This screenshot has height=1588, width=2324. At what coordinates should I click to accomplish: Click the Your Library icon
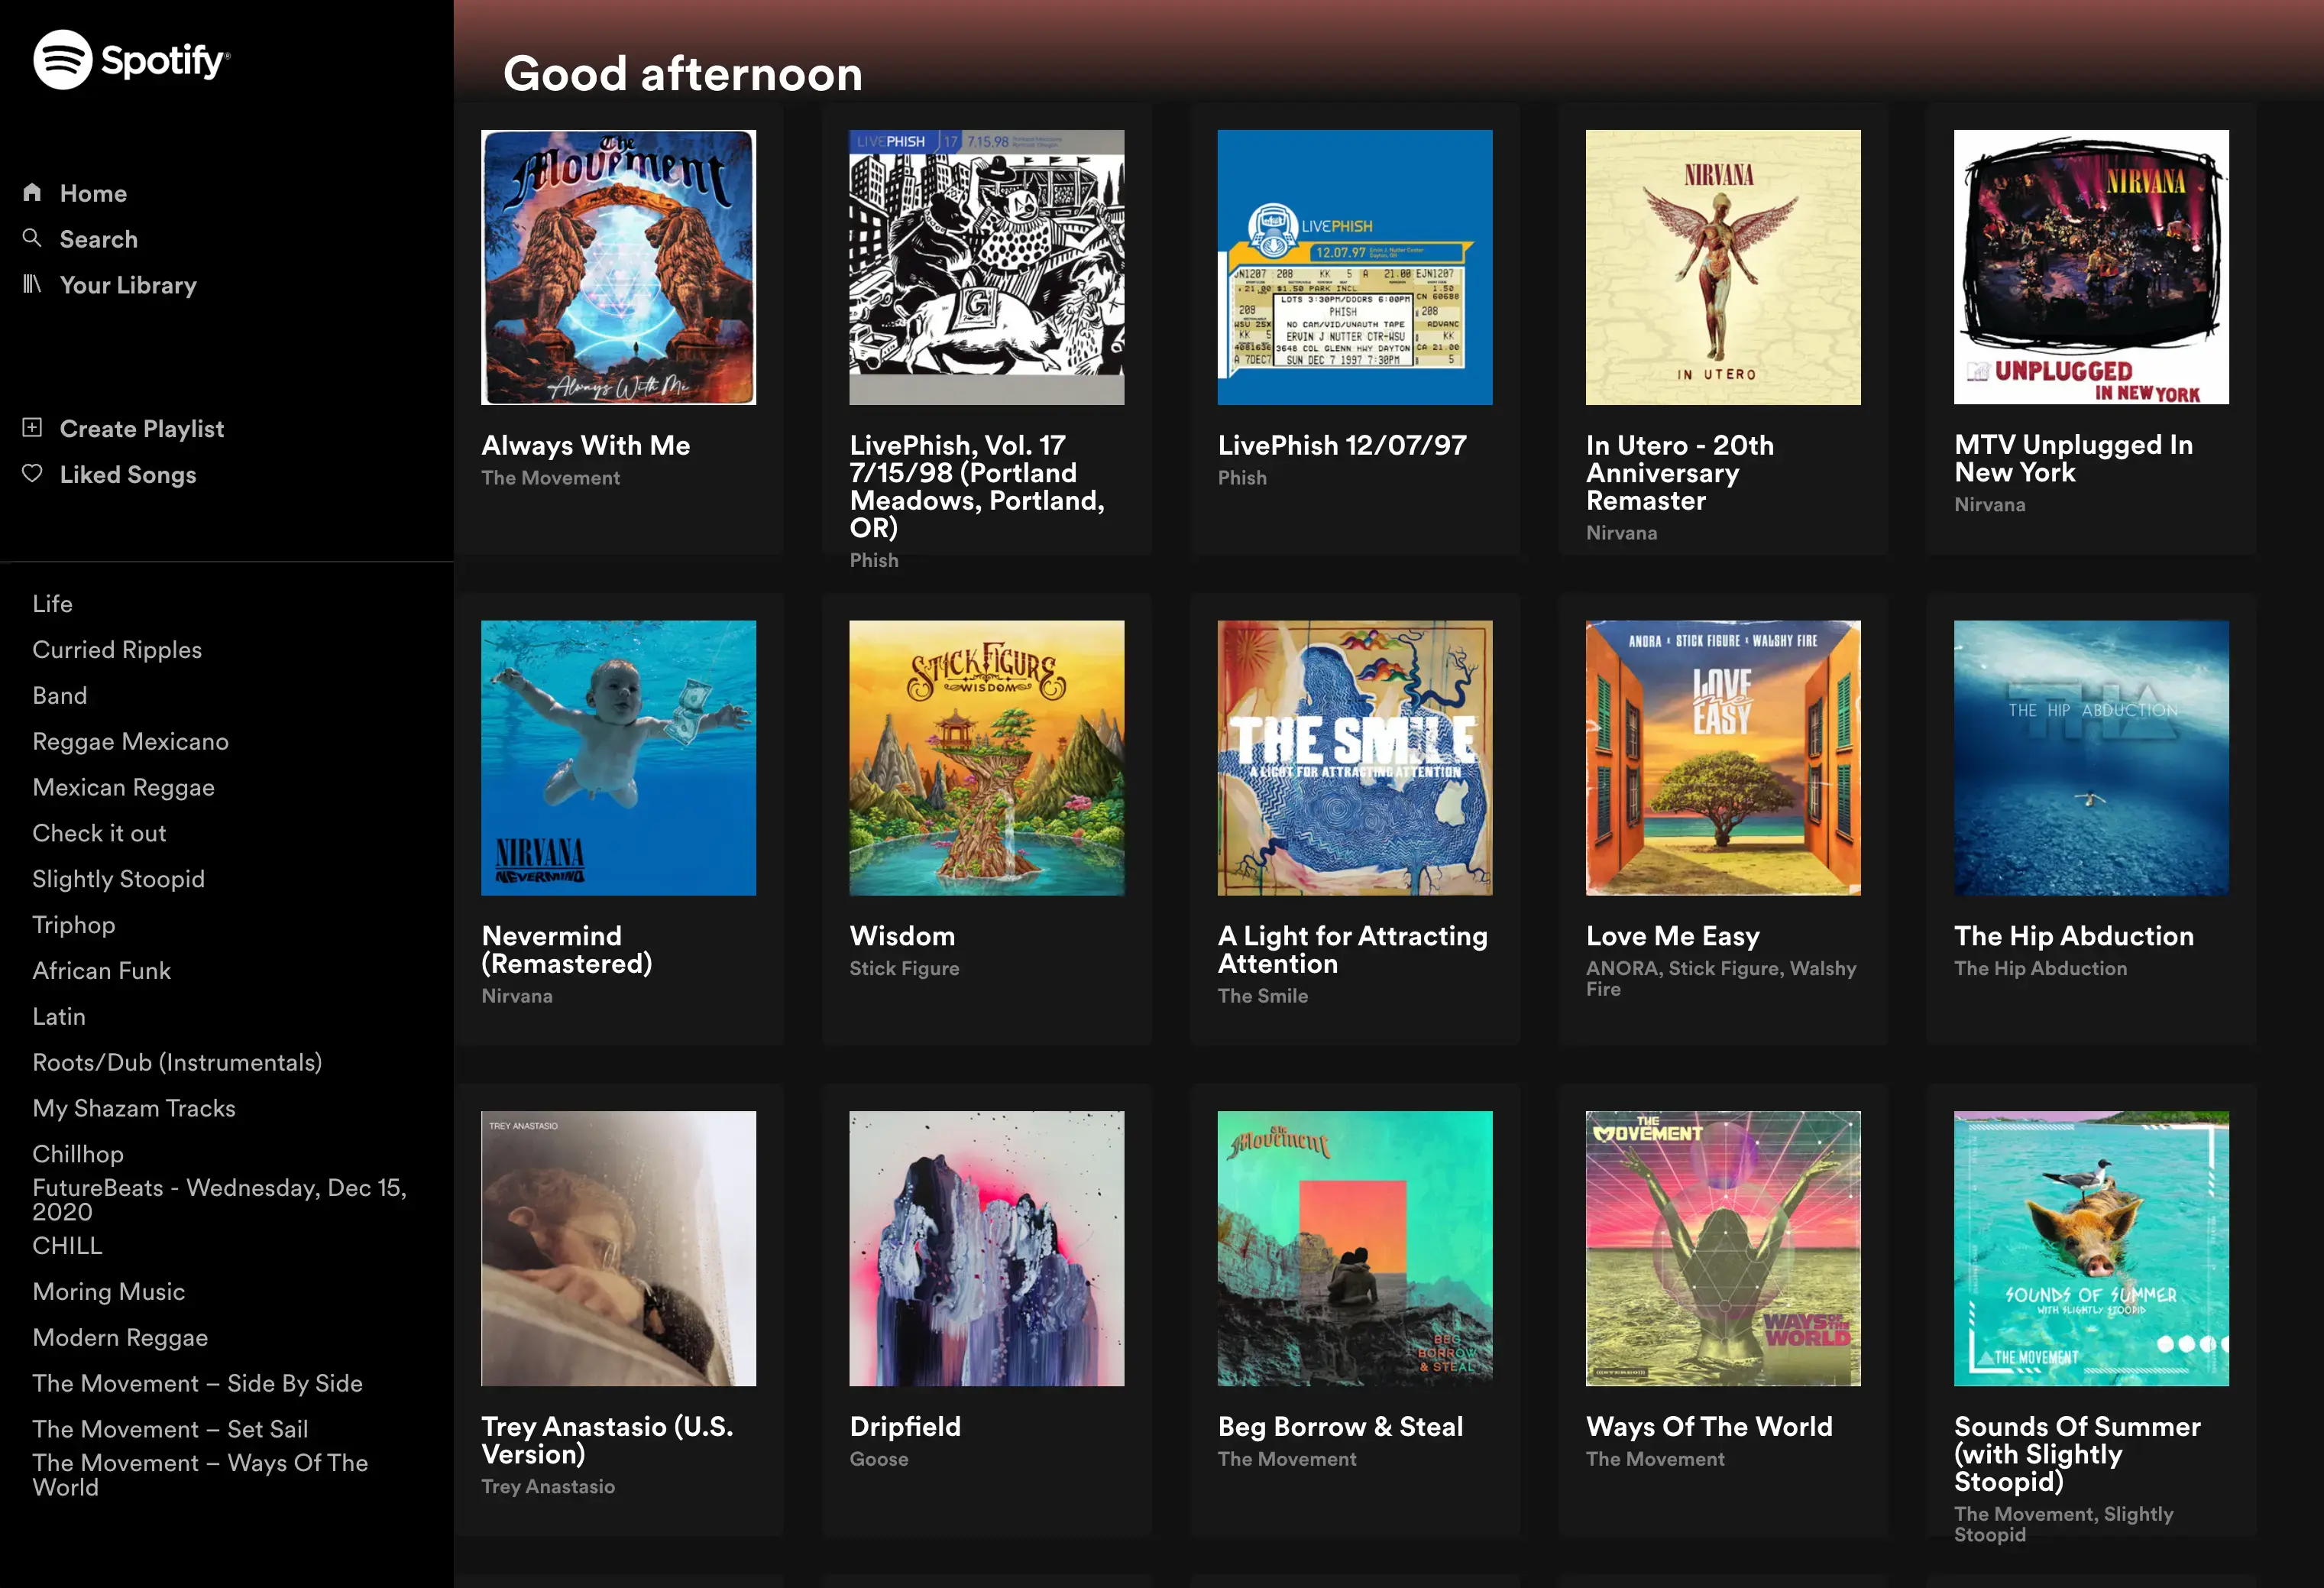click(x=34, y=284)
